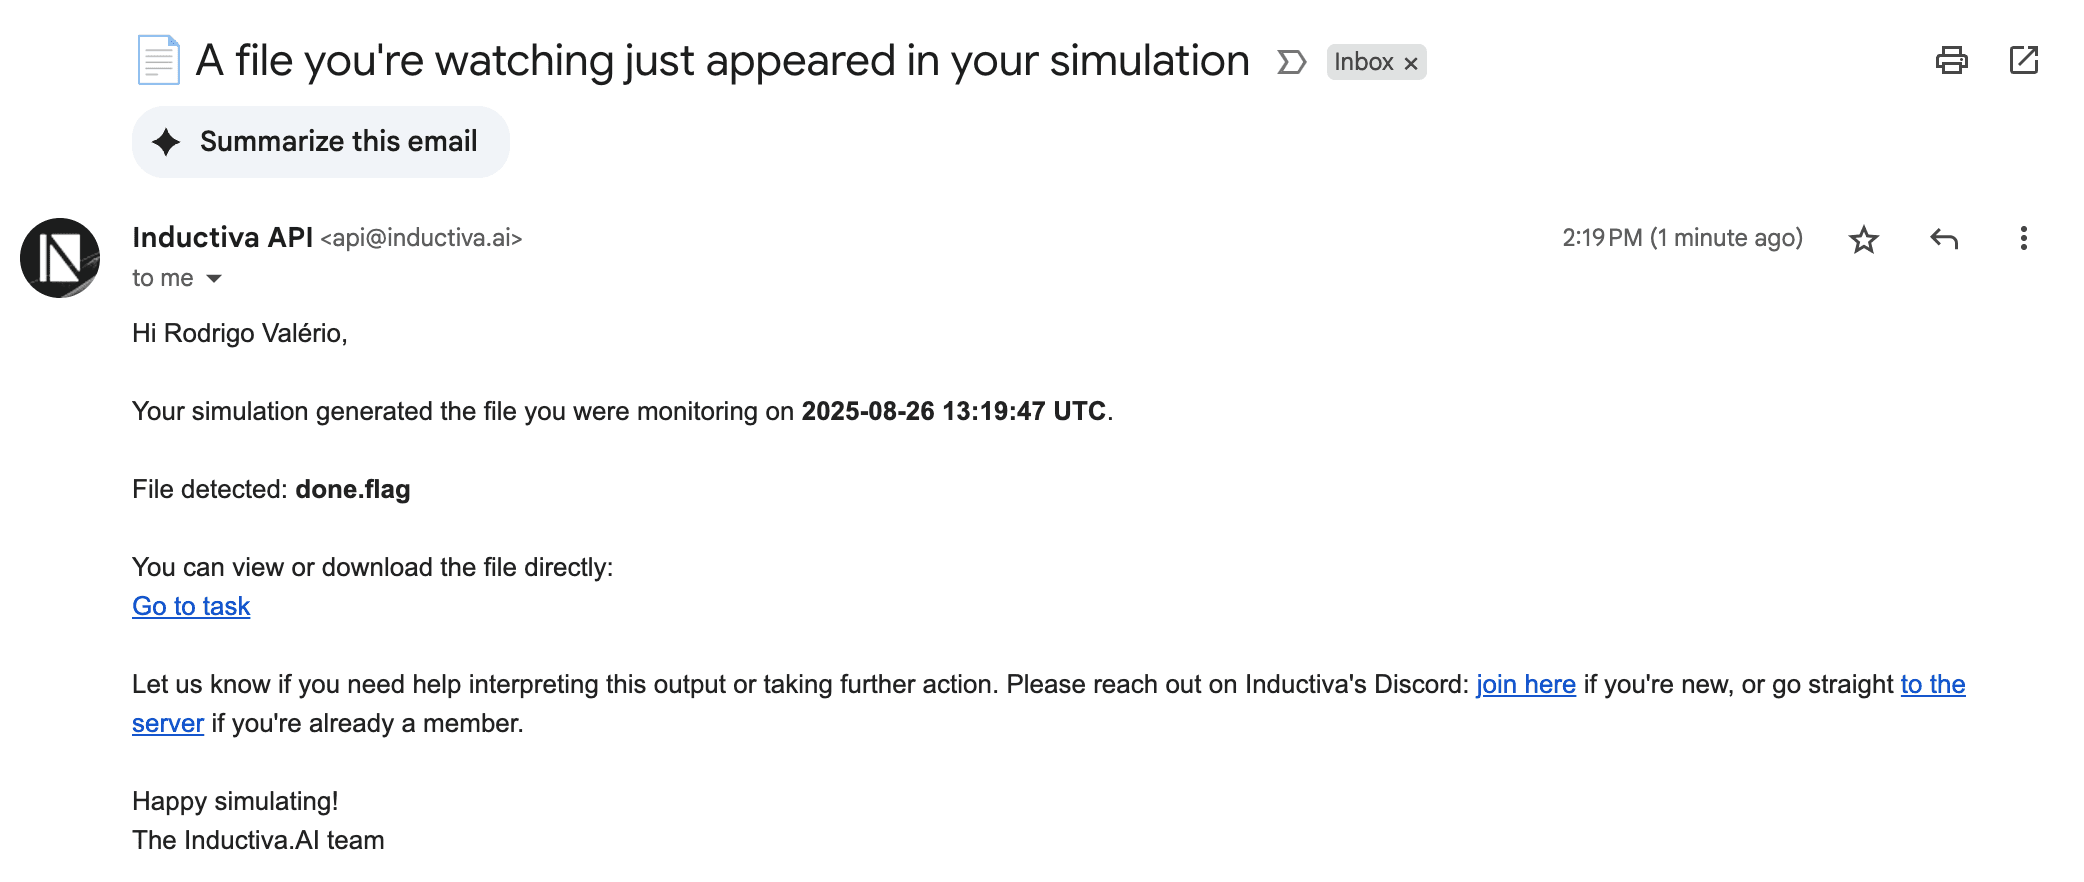
Task: Click the Inbox label chip
Action: coord(1366,62)
